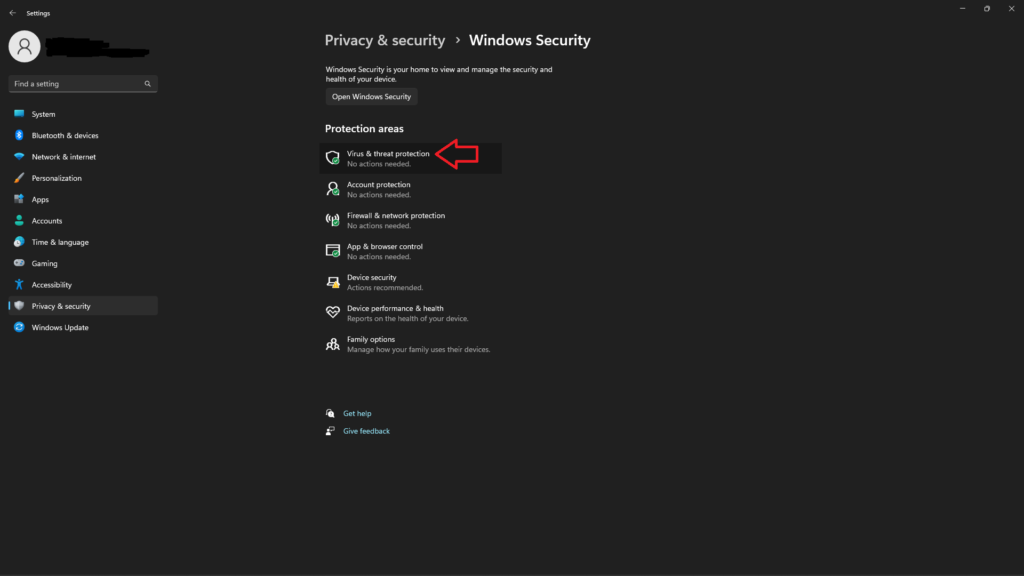Click the App & browser control icon
This screenshot has width=1024, height=576.
coord(333,251)
